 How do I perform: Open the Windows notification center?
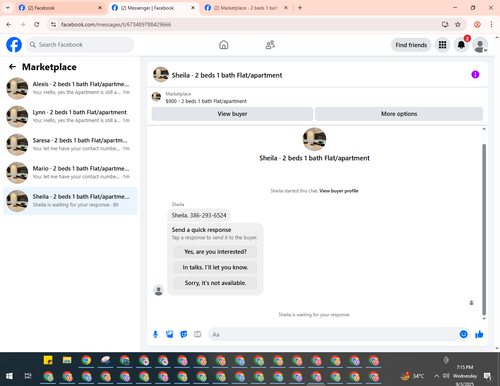(488, 376)
